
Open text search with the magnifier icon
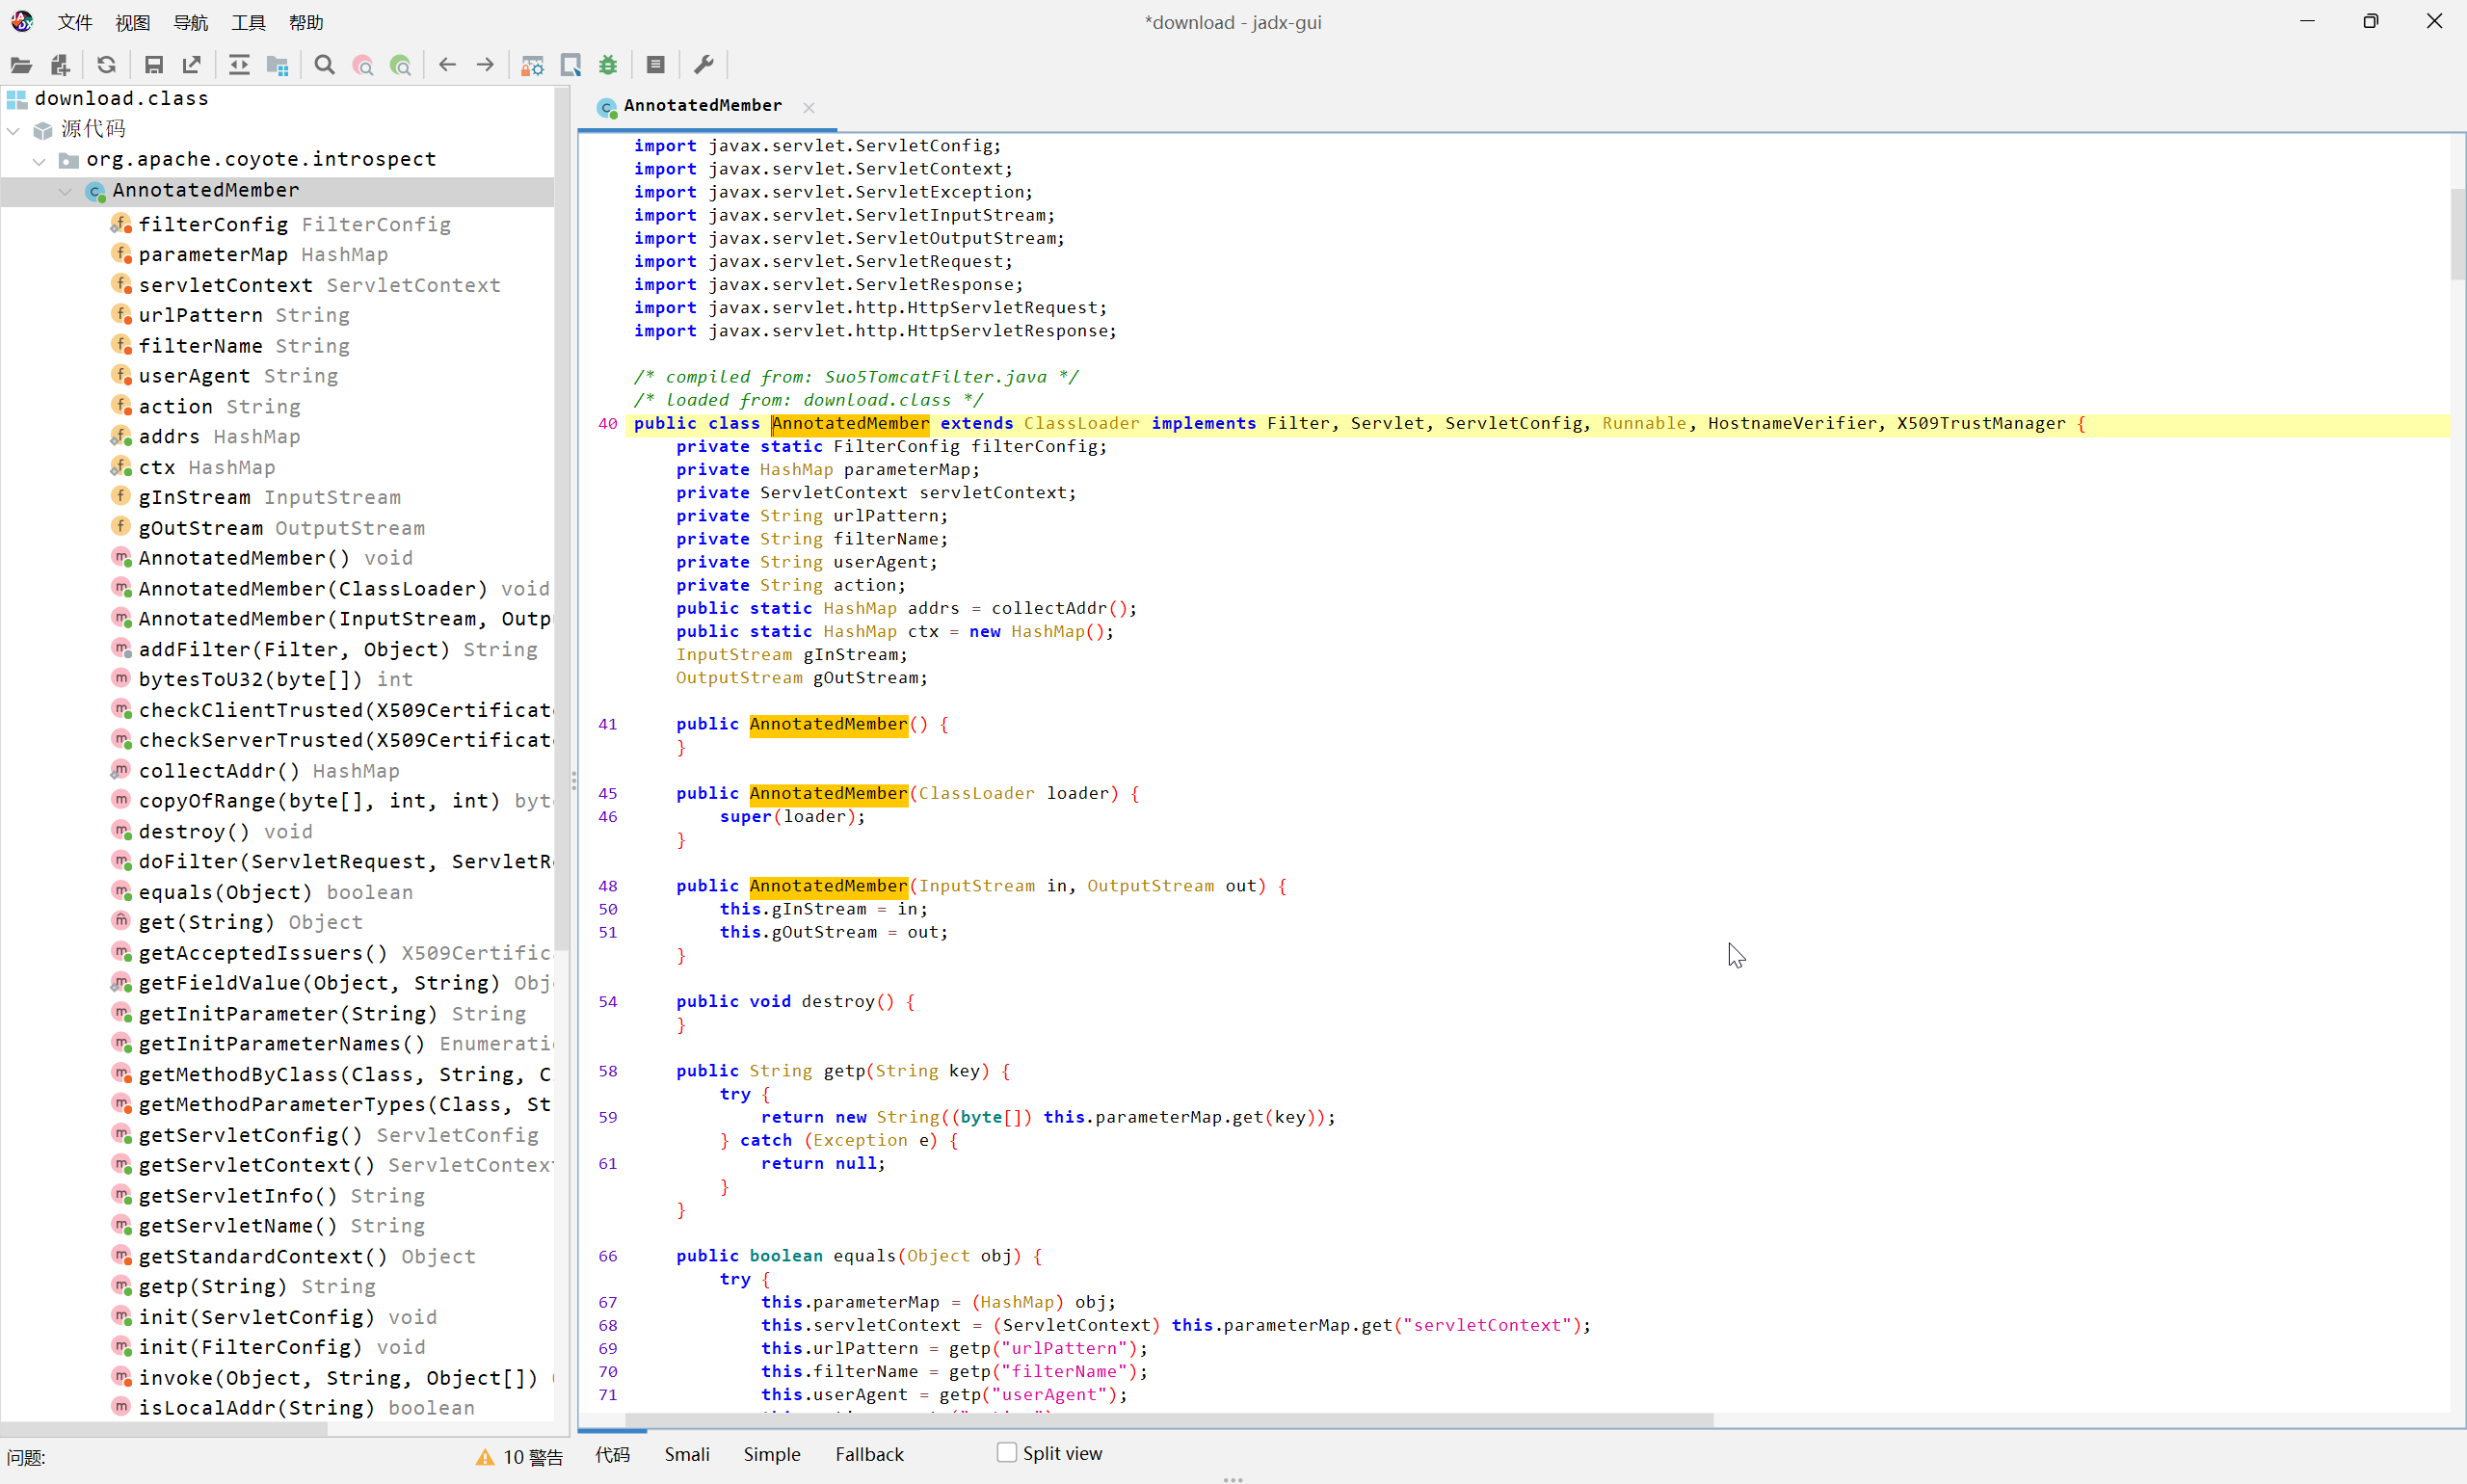point(324,65)
